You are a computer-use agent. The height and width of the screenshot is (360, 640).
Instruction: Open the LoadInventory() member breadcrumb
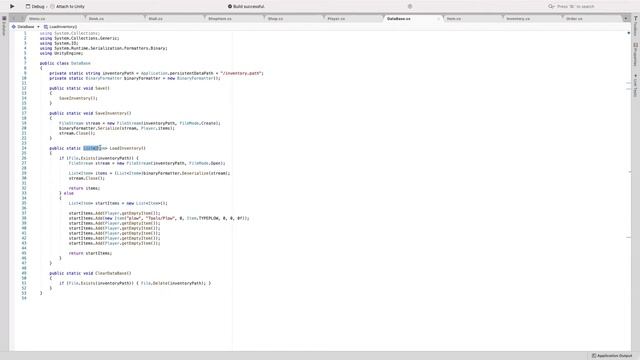60,27
